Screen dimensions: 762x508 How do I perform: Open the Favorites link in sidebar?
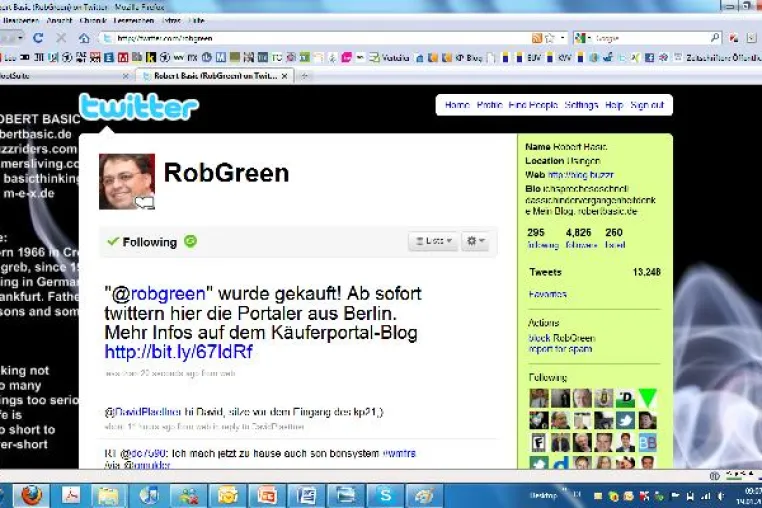548,294
